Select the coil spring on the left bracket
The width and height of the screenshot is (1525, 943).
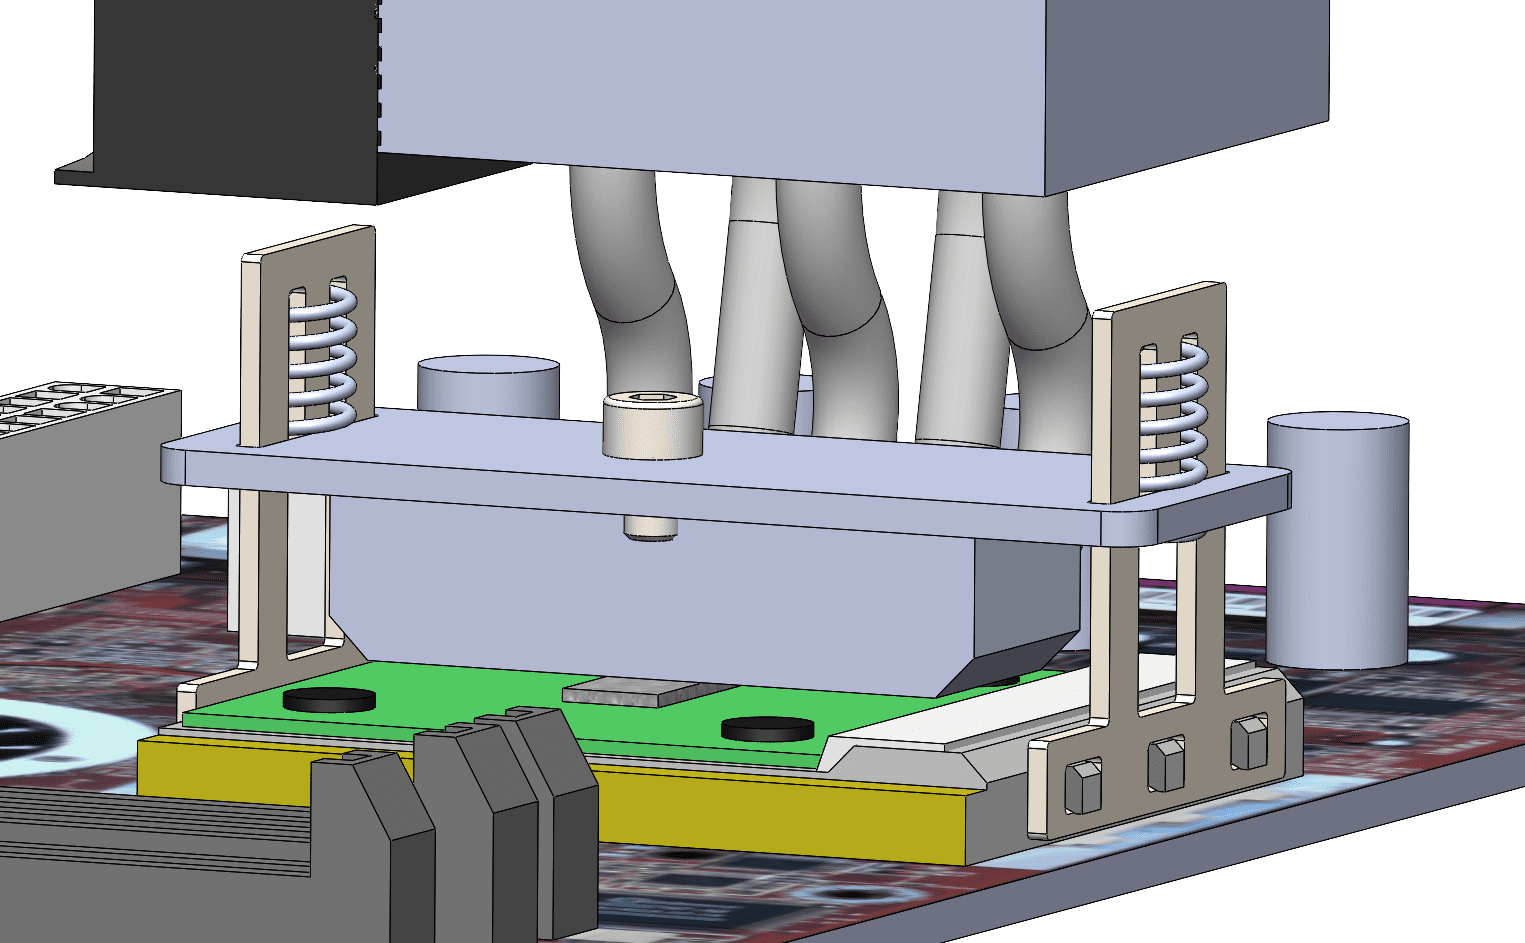322,357
